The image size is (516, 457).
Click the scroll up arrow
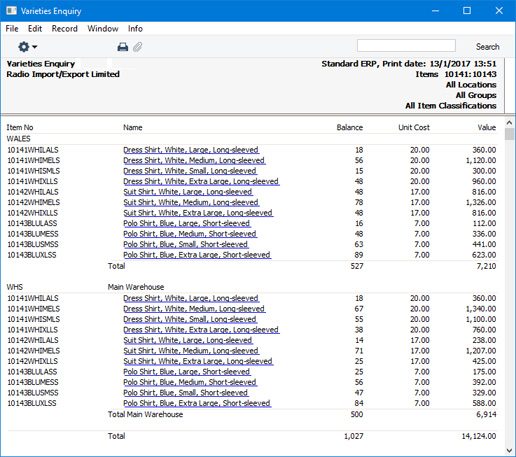click(509, 123)
